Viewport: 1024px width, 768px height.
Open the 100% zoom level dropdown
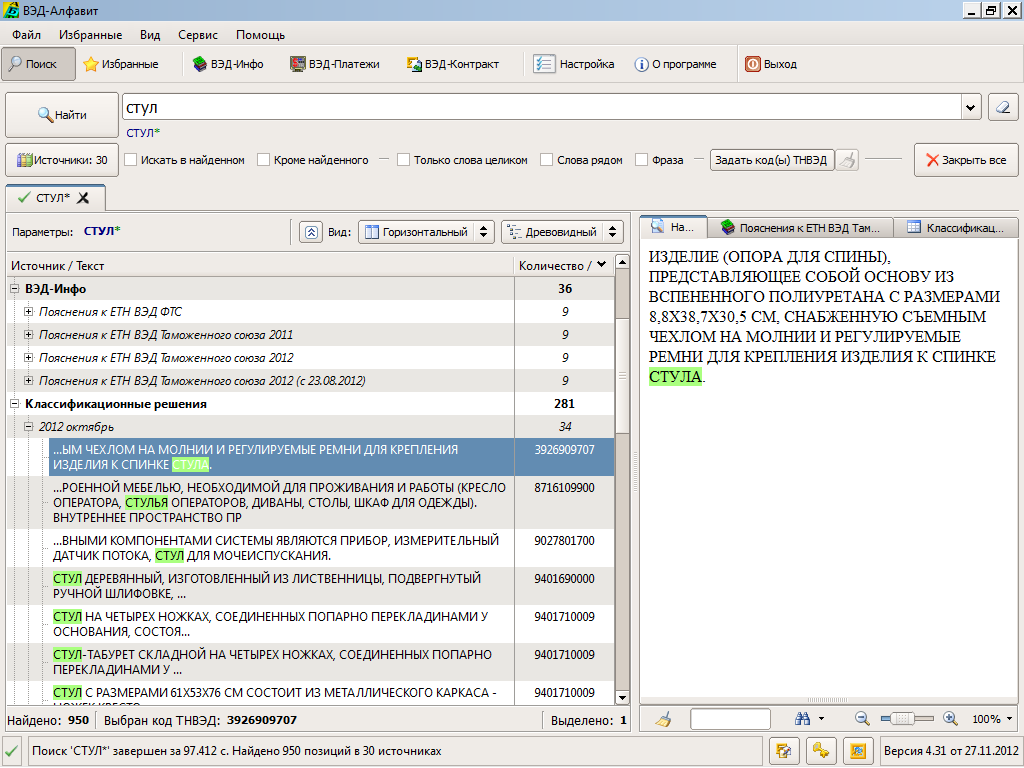pyautogui.click(x=1009, y=719)
